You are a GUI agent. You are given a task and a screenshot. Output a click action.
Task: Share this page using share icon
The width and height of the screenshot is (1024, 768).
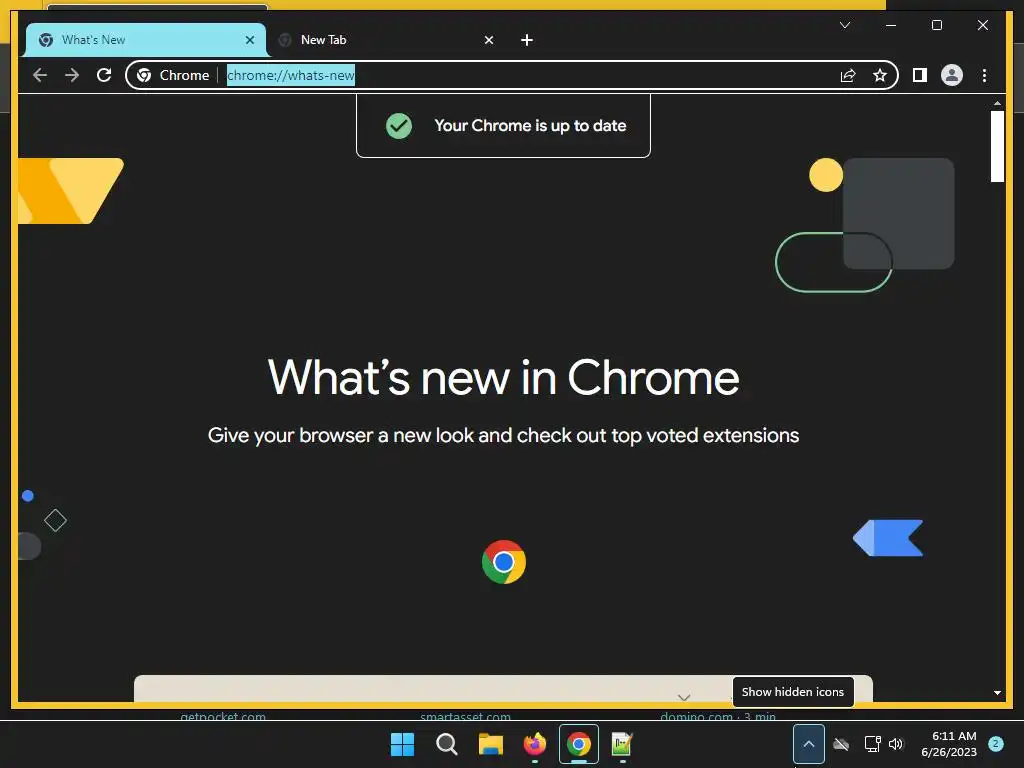pyautogui.click(x=848, y=75)
